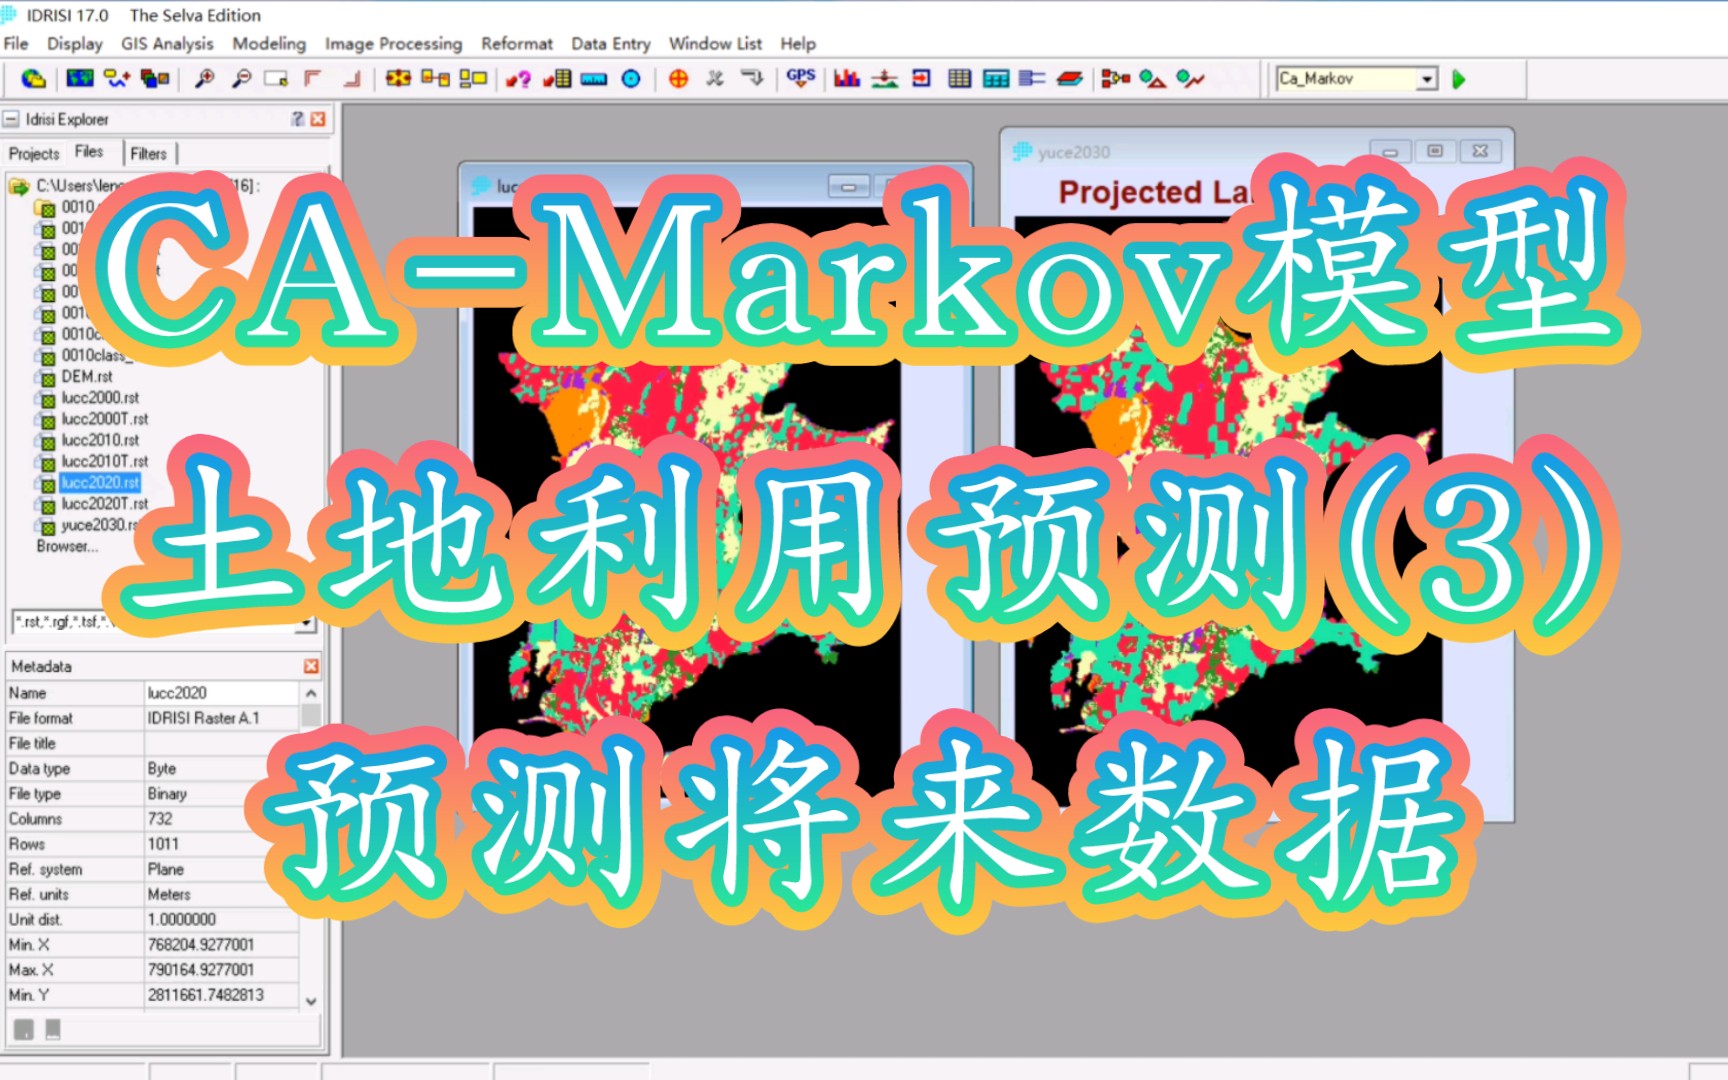Viewport: 1728px width, 1080px height.
Task: Close the Idrisi Explorer panel
Action: point(318,119)
